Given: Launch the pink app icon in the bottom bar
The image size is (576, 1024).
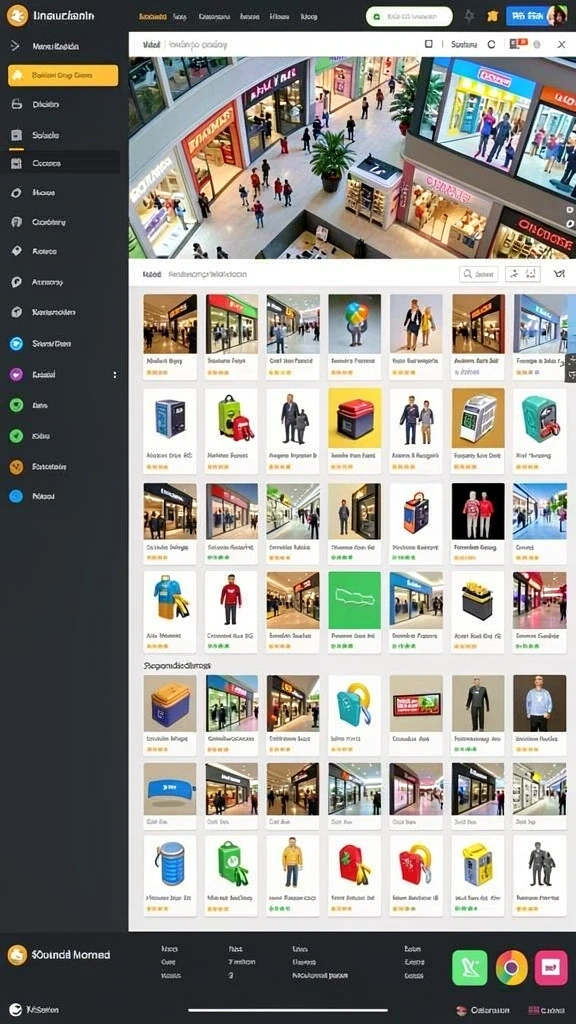Looking at the screenshot, I should [x=551, y=967].
